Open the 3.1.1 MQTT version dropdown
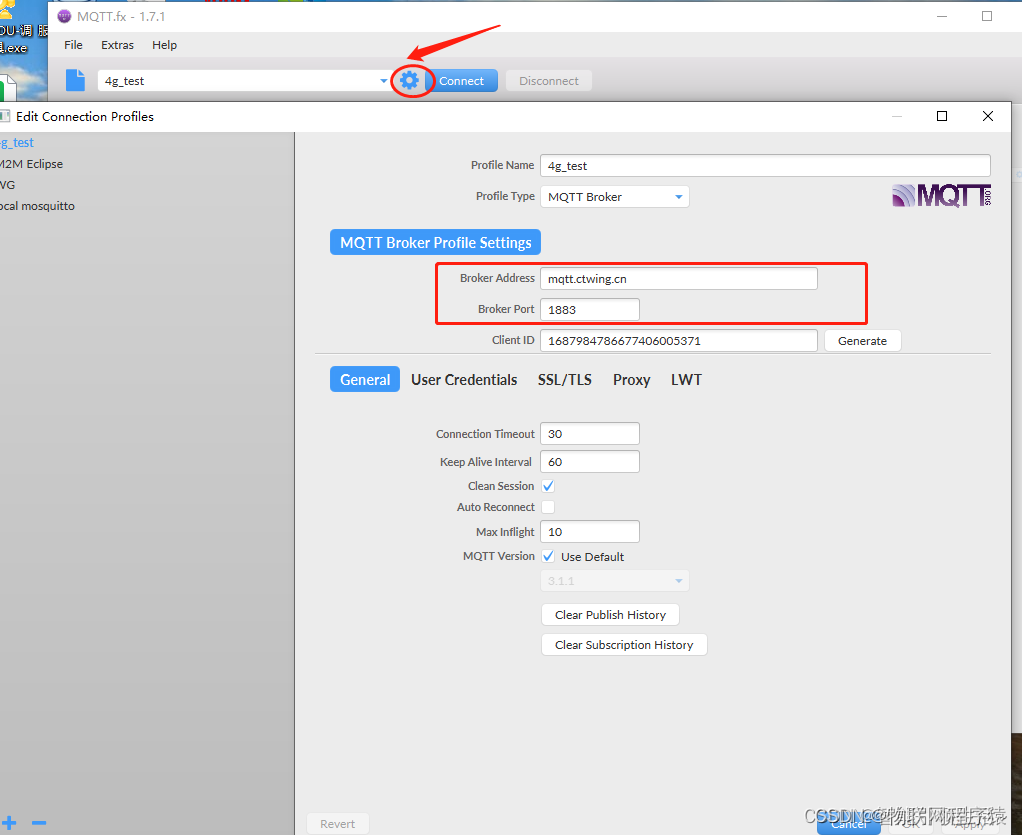The image size is (1022, 835). tap(614, 581)
